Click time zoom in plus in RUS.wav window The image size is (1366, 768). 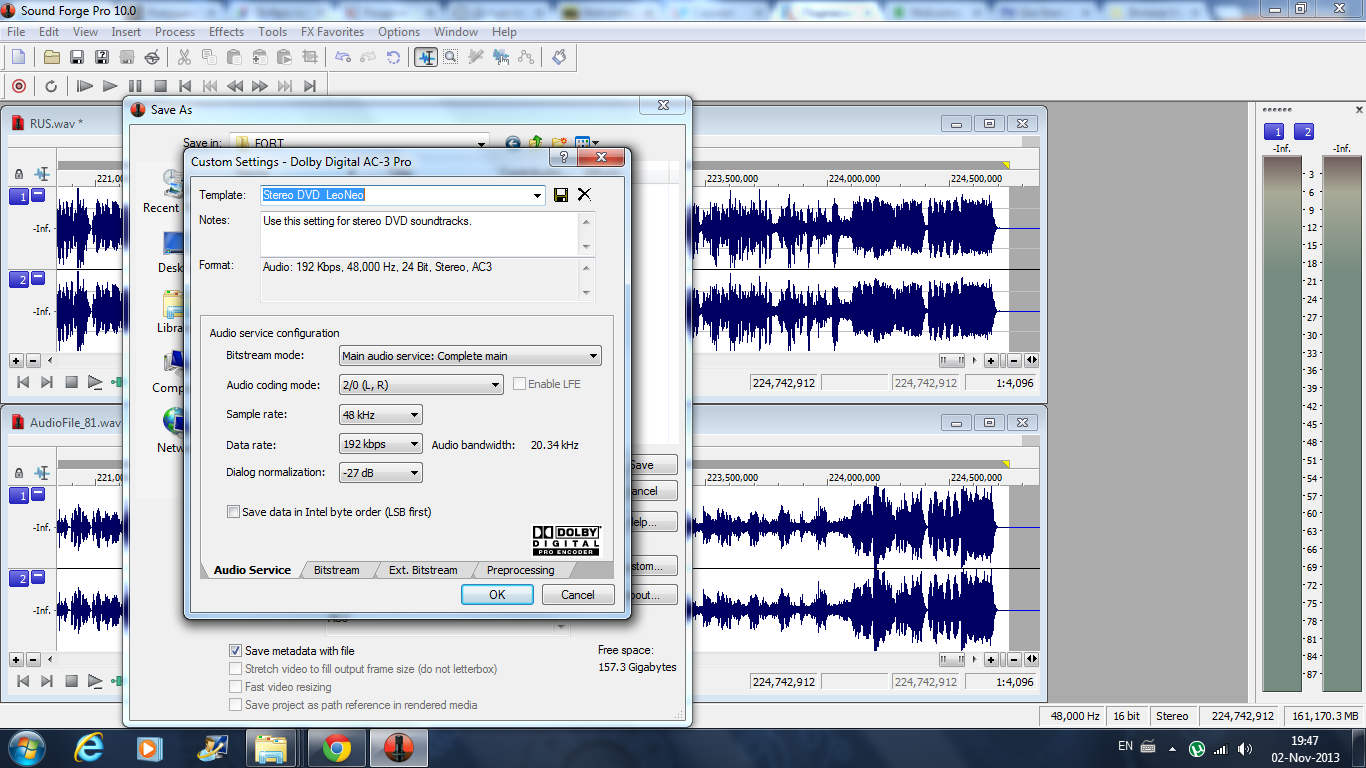point(991,360)
